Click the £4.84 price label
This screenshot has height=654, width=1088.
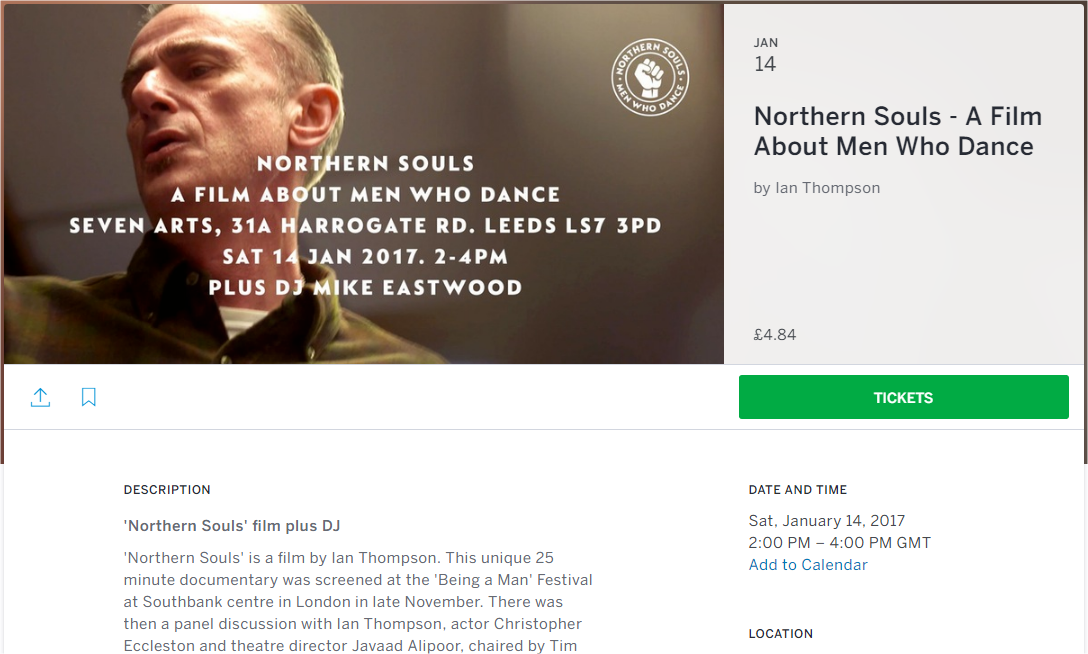(x=774, y=334)
